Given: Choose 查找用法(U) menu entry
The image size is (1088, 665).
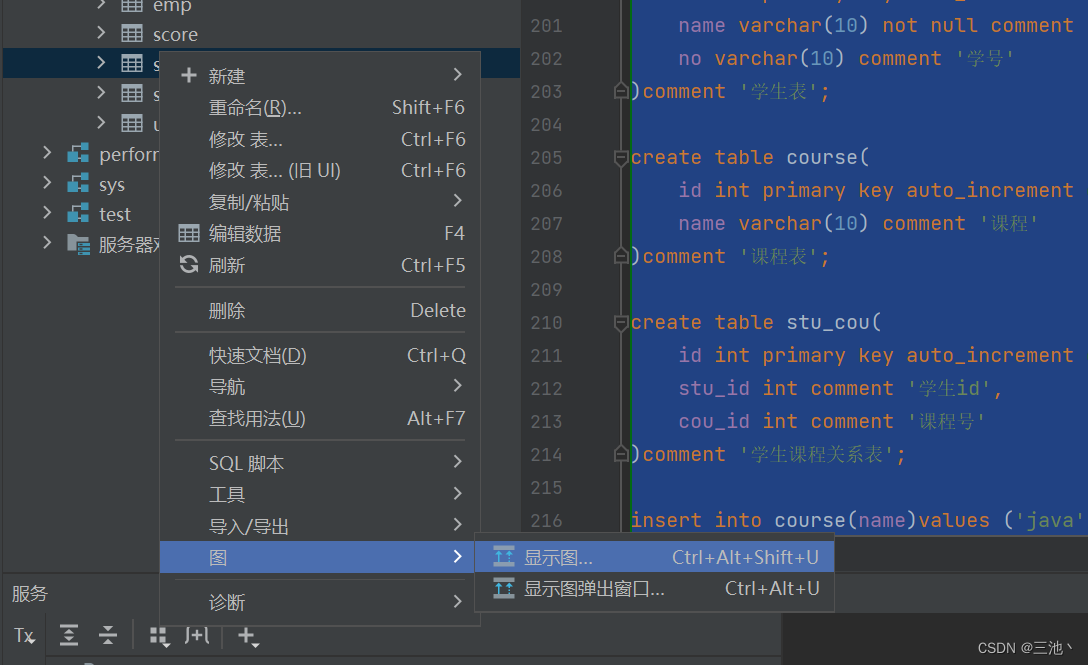Looking at the screenshot, I should point(320,419).
